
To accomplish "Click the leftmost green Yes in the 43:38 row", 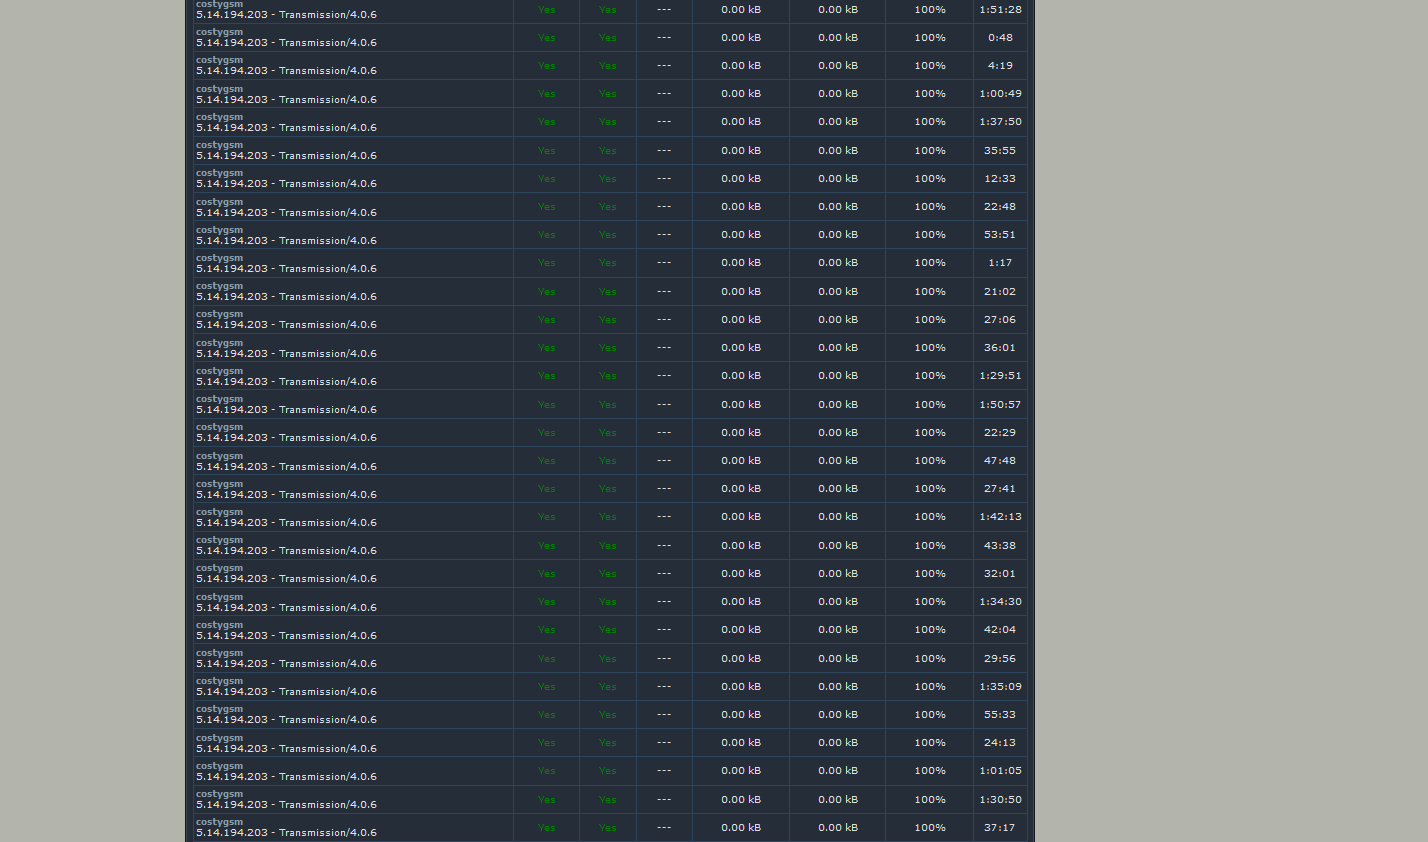I will [x=546, y=546].
